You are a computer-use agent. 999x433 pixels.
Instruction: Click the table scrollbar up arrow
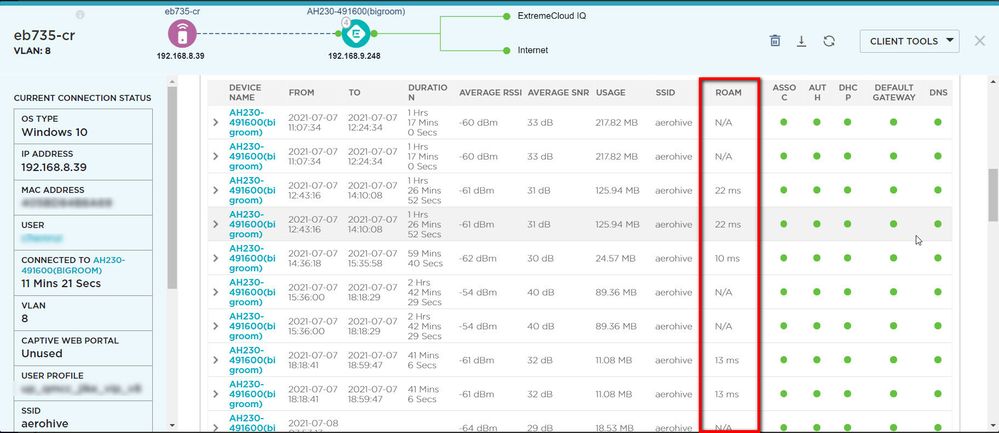(x=993, y=82)
